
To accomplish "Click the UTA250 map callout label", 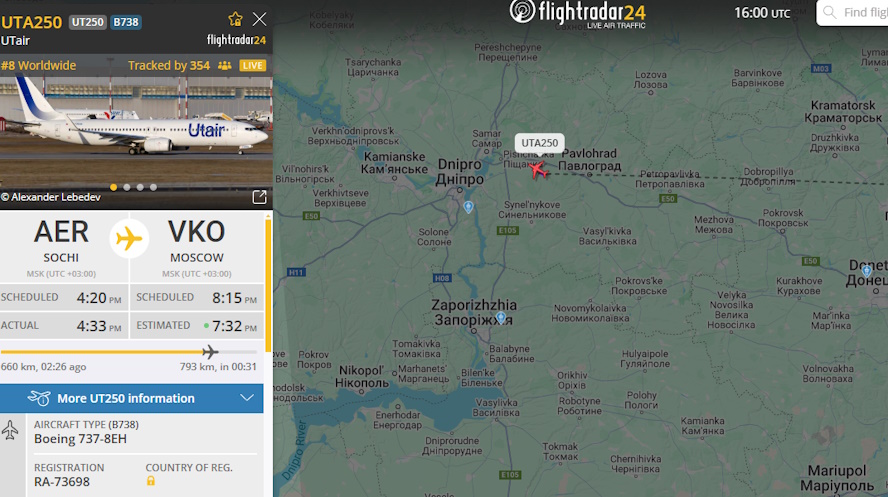I will [x=540, y=143].
